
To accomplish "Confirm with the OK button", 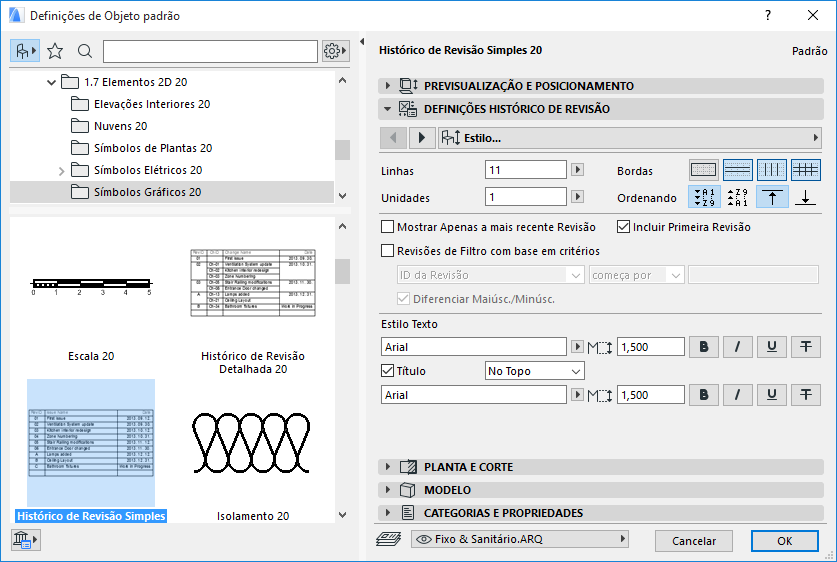I will (x=785, y=541).
